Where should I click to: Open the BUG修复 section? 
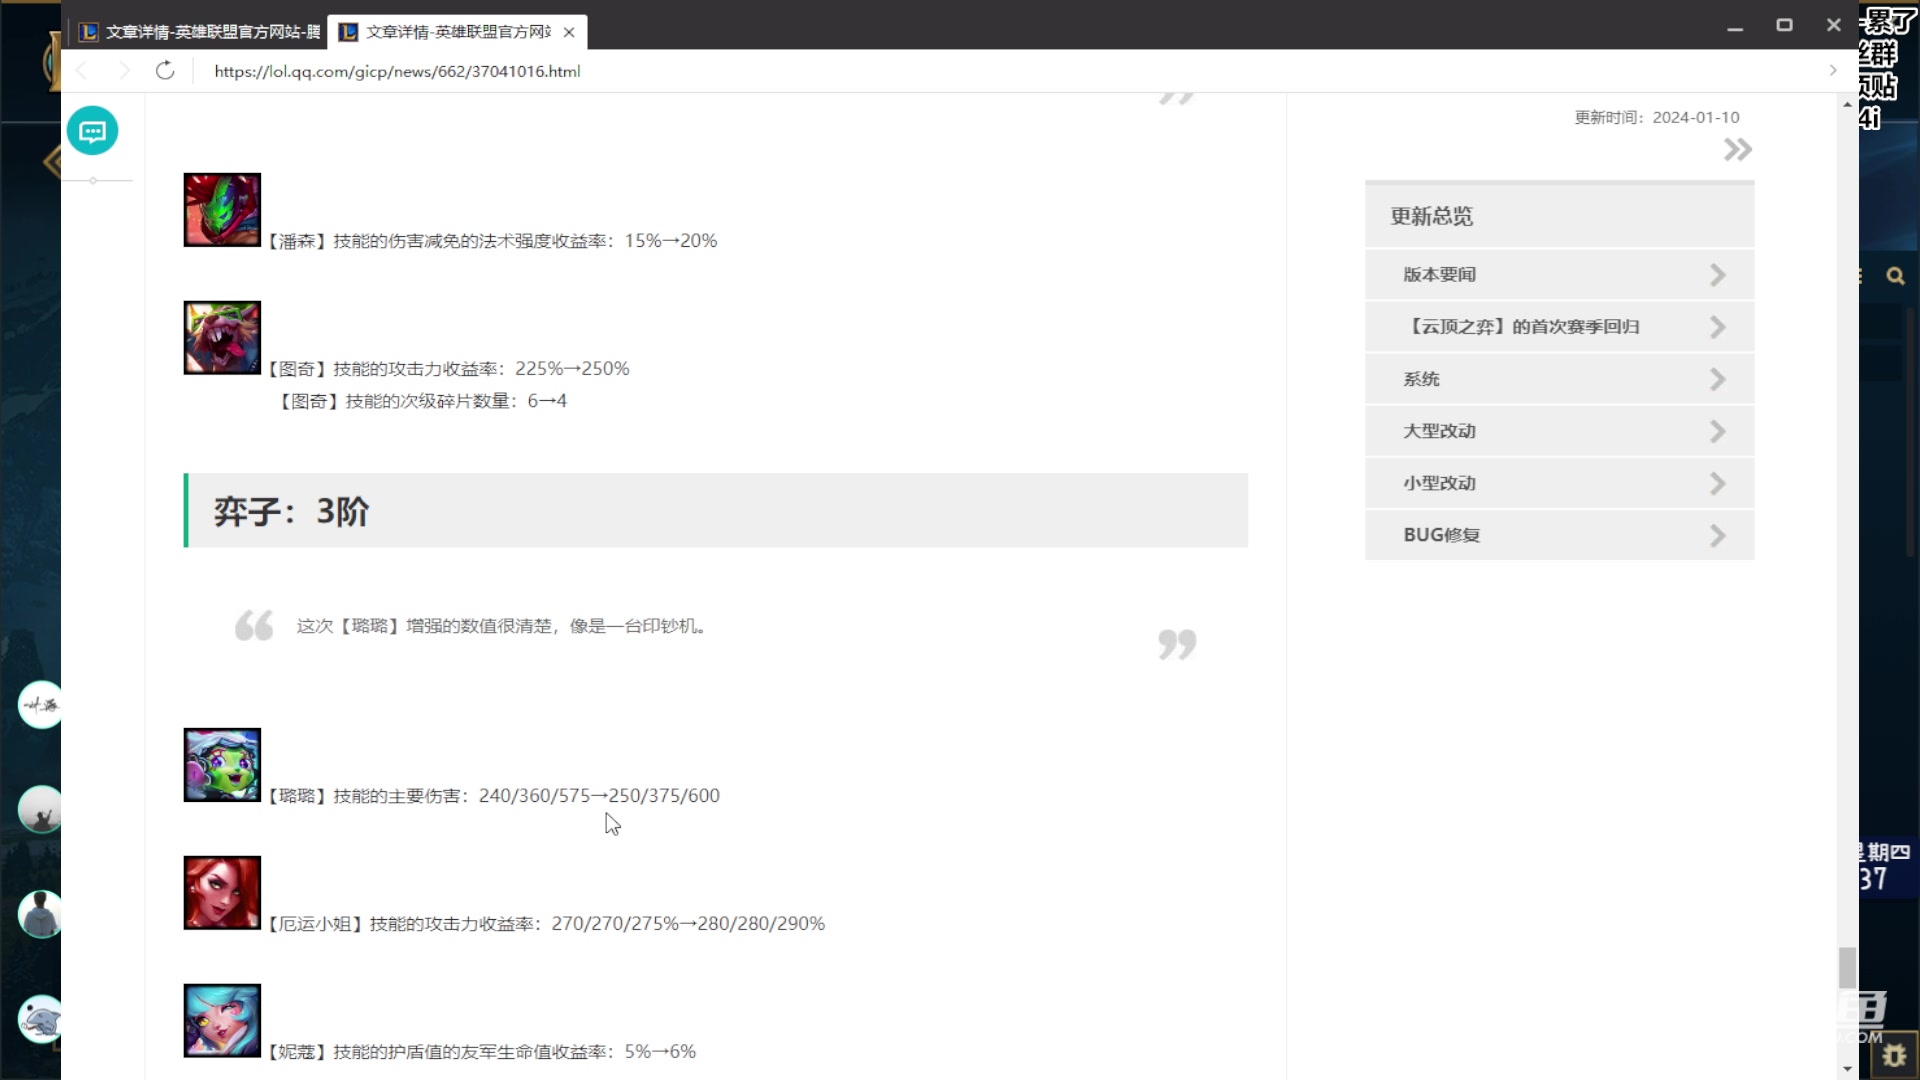[1559, 535]
